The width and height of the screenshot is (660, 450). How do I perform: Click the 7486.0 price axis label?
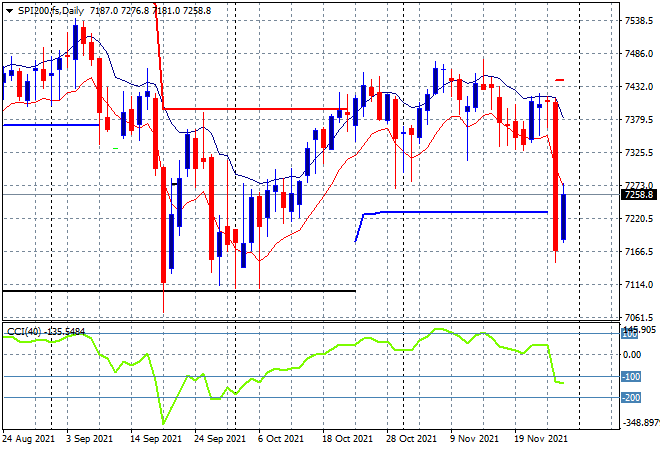639,53
